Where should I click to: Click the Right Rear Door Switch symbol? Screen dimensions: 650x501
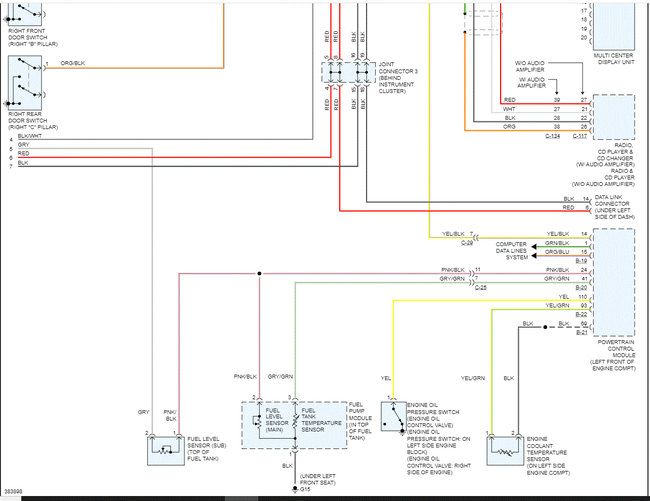tap(25, 82)
